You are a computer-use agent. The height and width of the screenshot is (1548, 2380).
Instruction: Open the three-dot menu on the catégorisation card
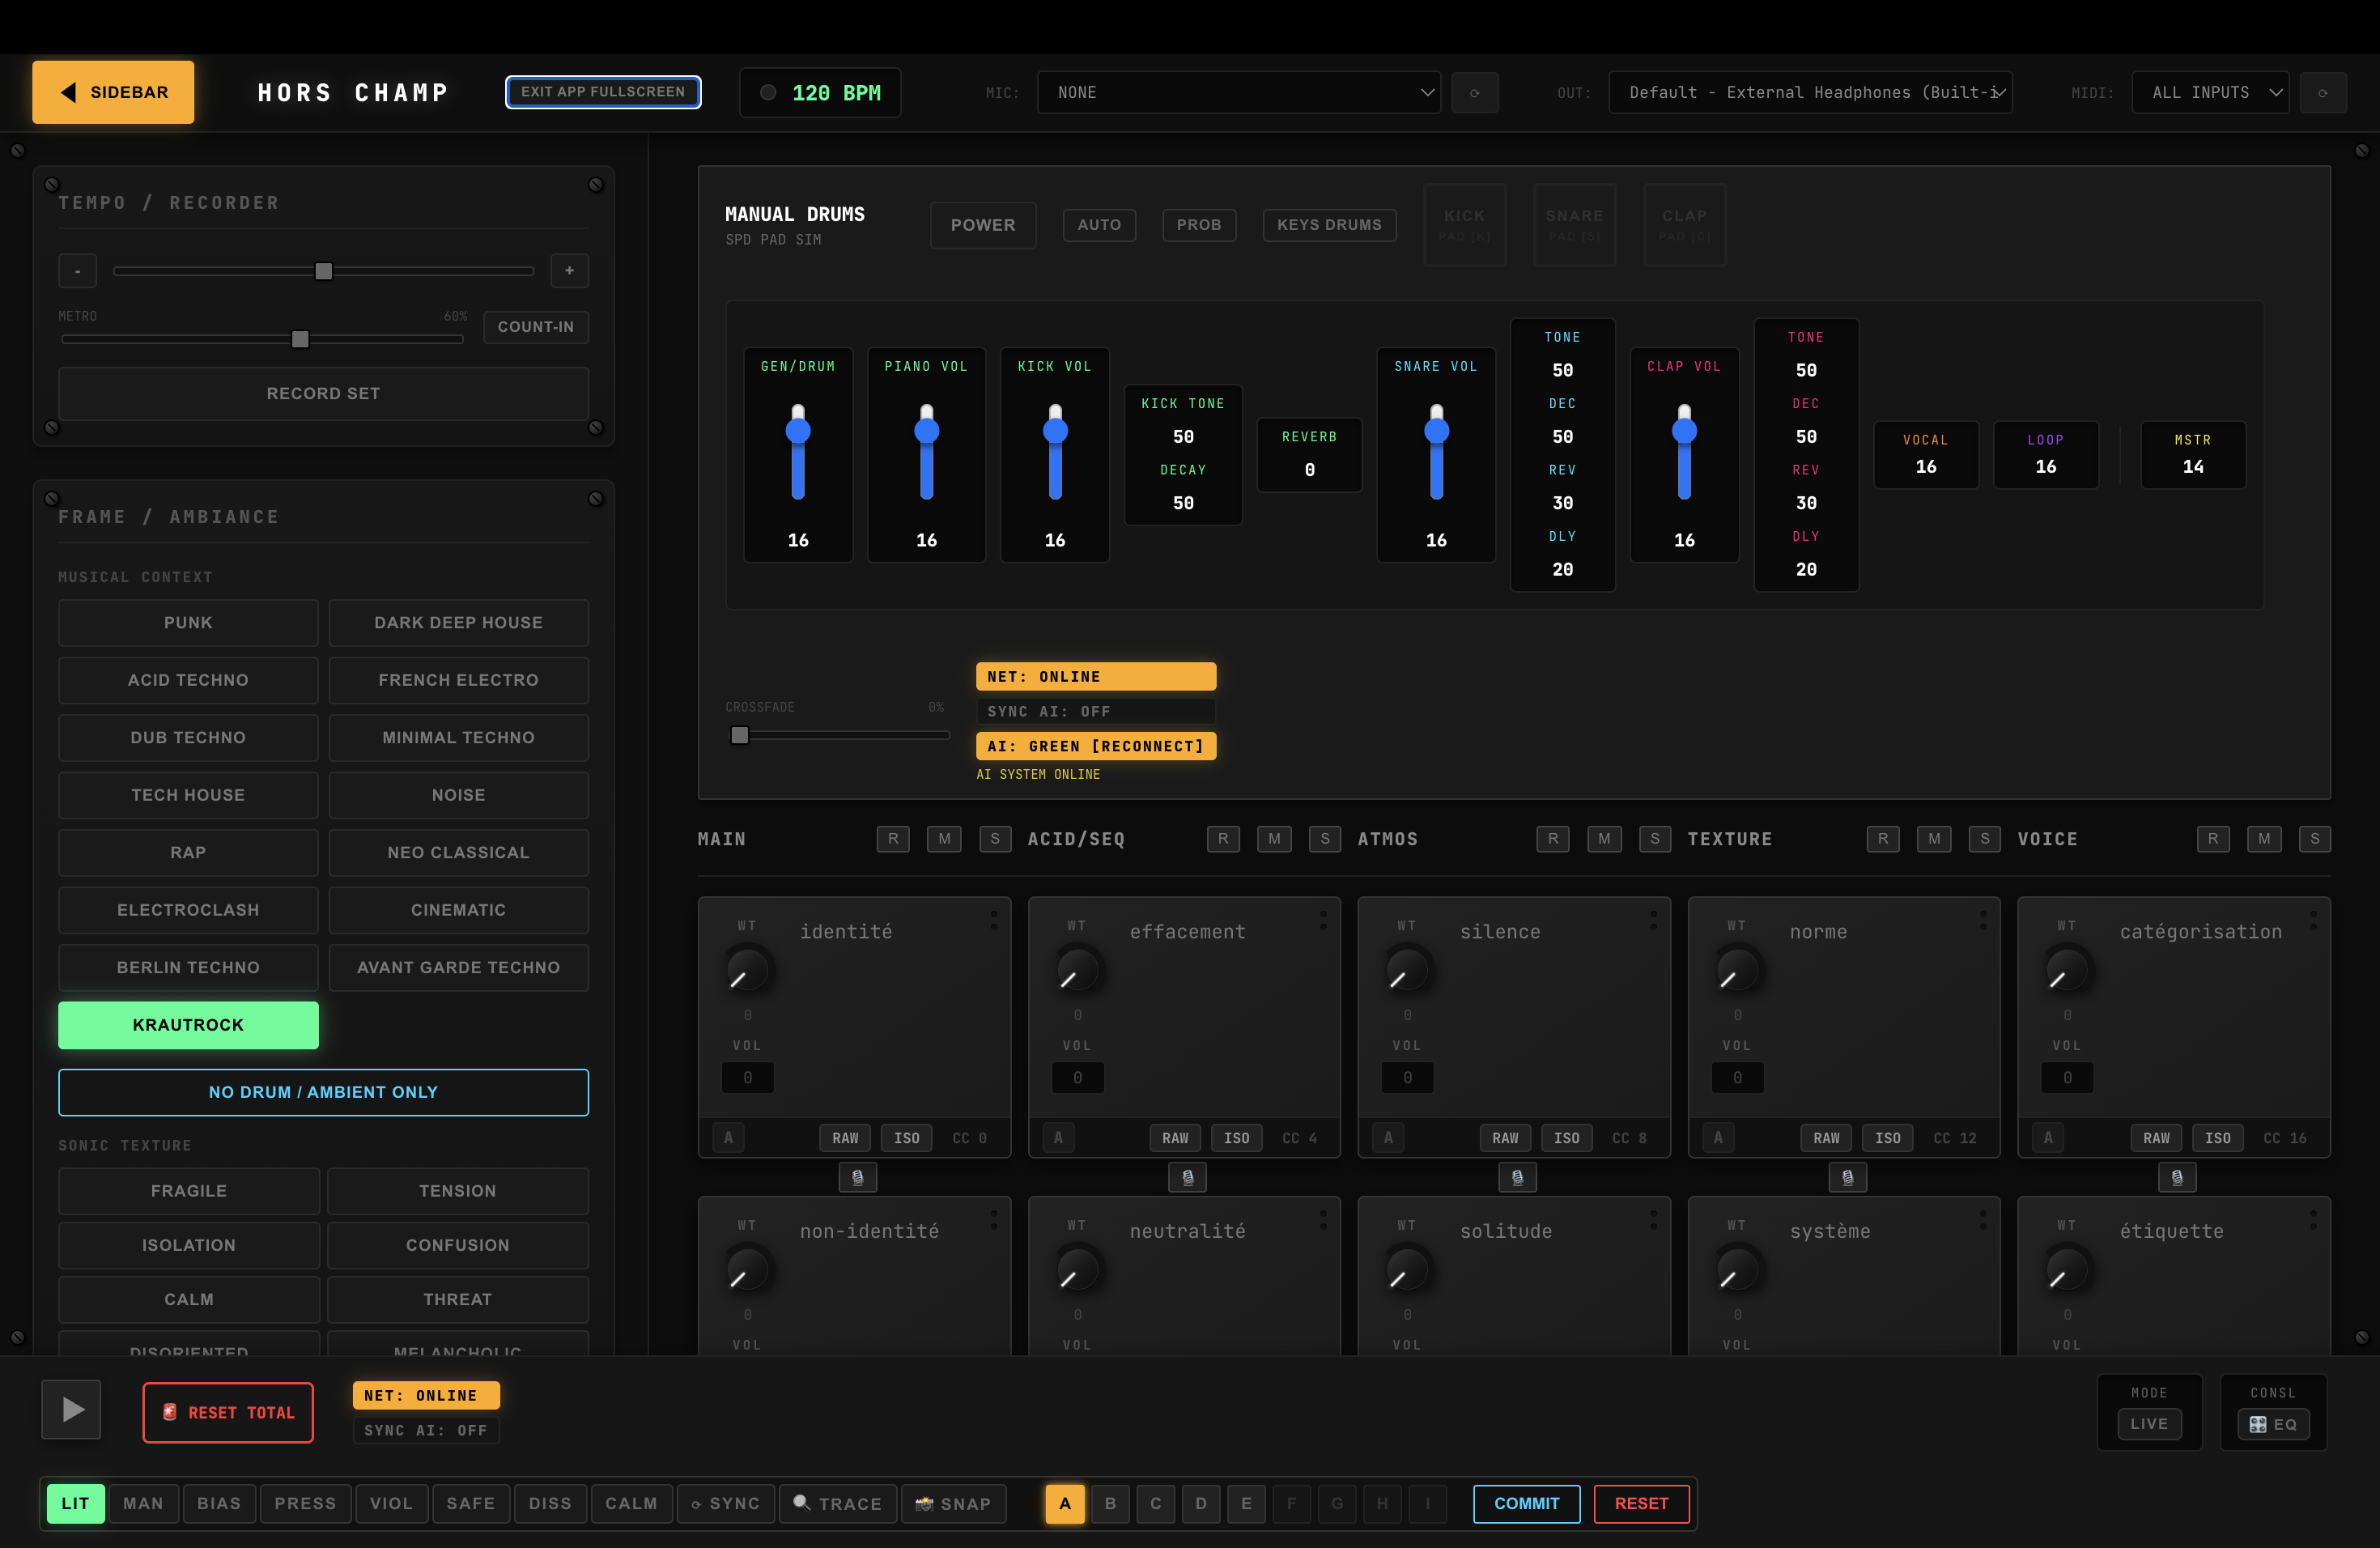point(2313,920)
